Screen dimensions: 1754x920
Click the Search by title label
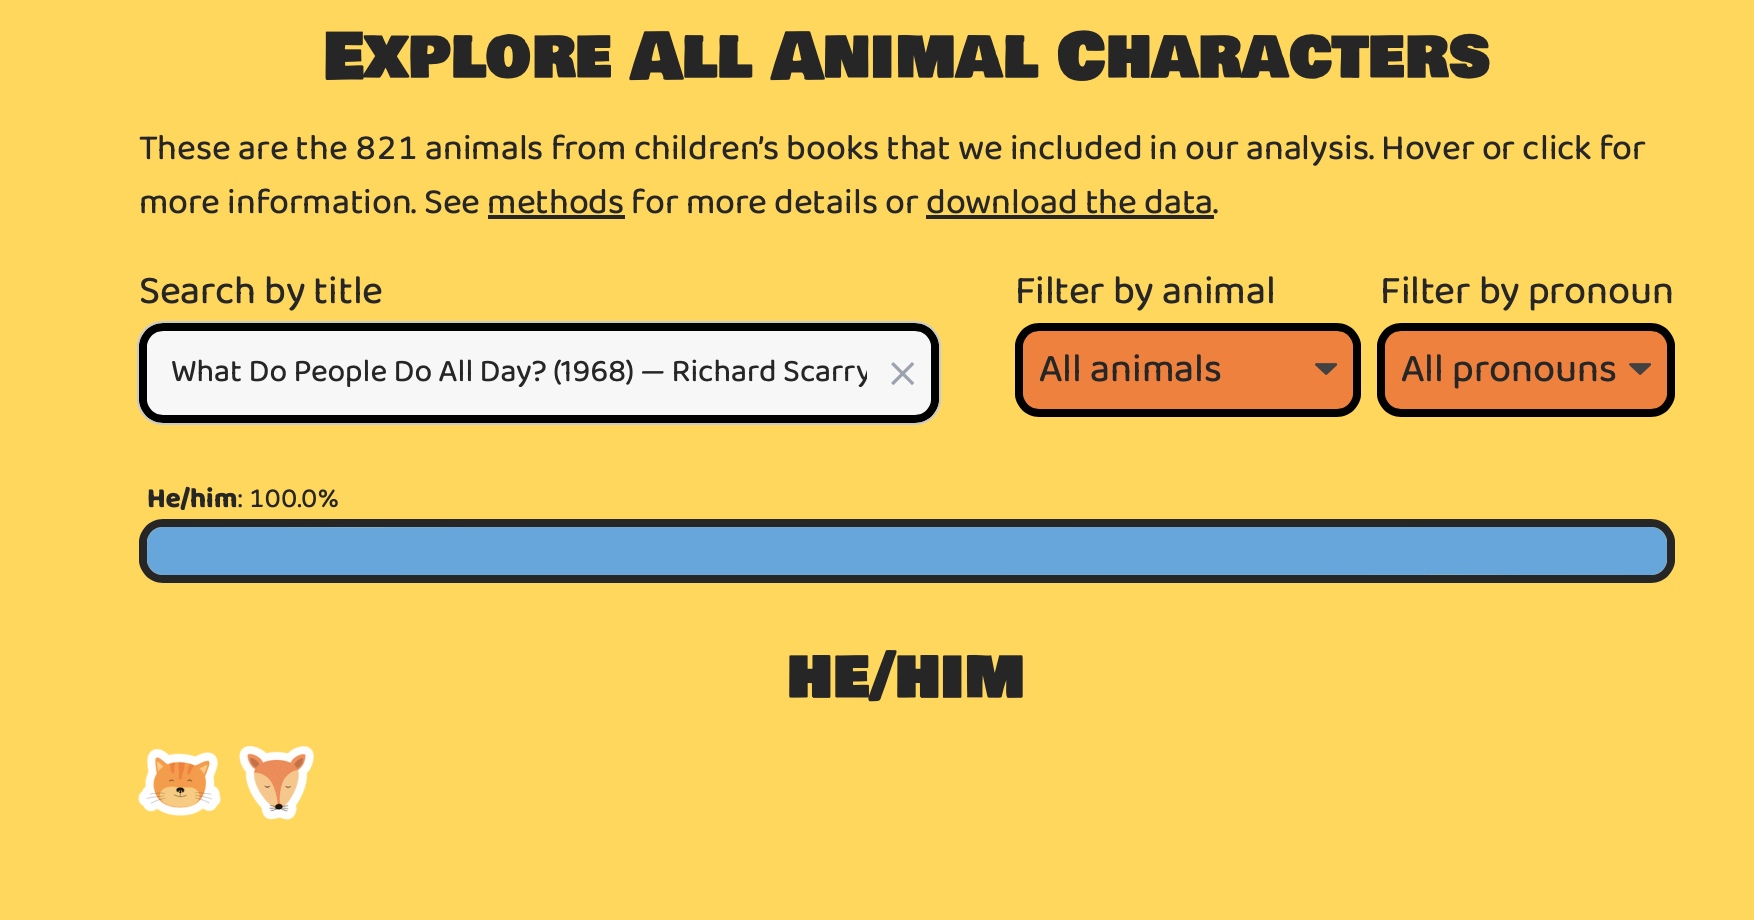click(x=261, y=291)
